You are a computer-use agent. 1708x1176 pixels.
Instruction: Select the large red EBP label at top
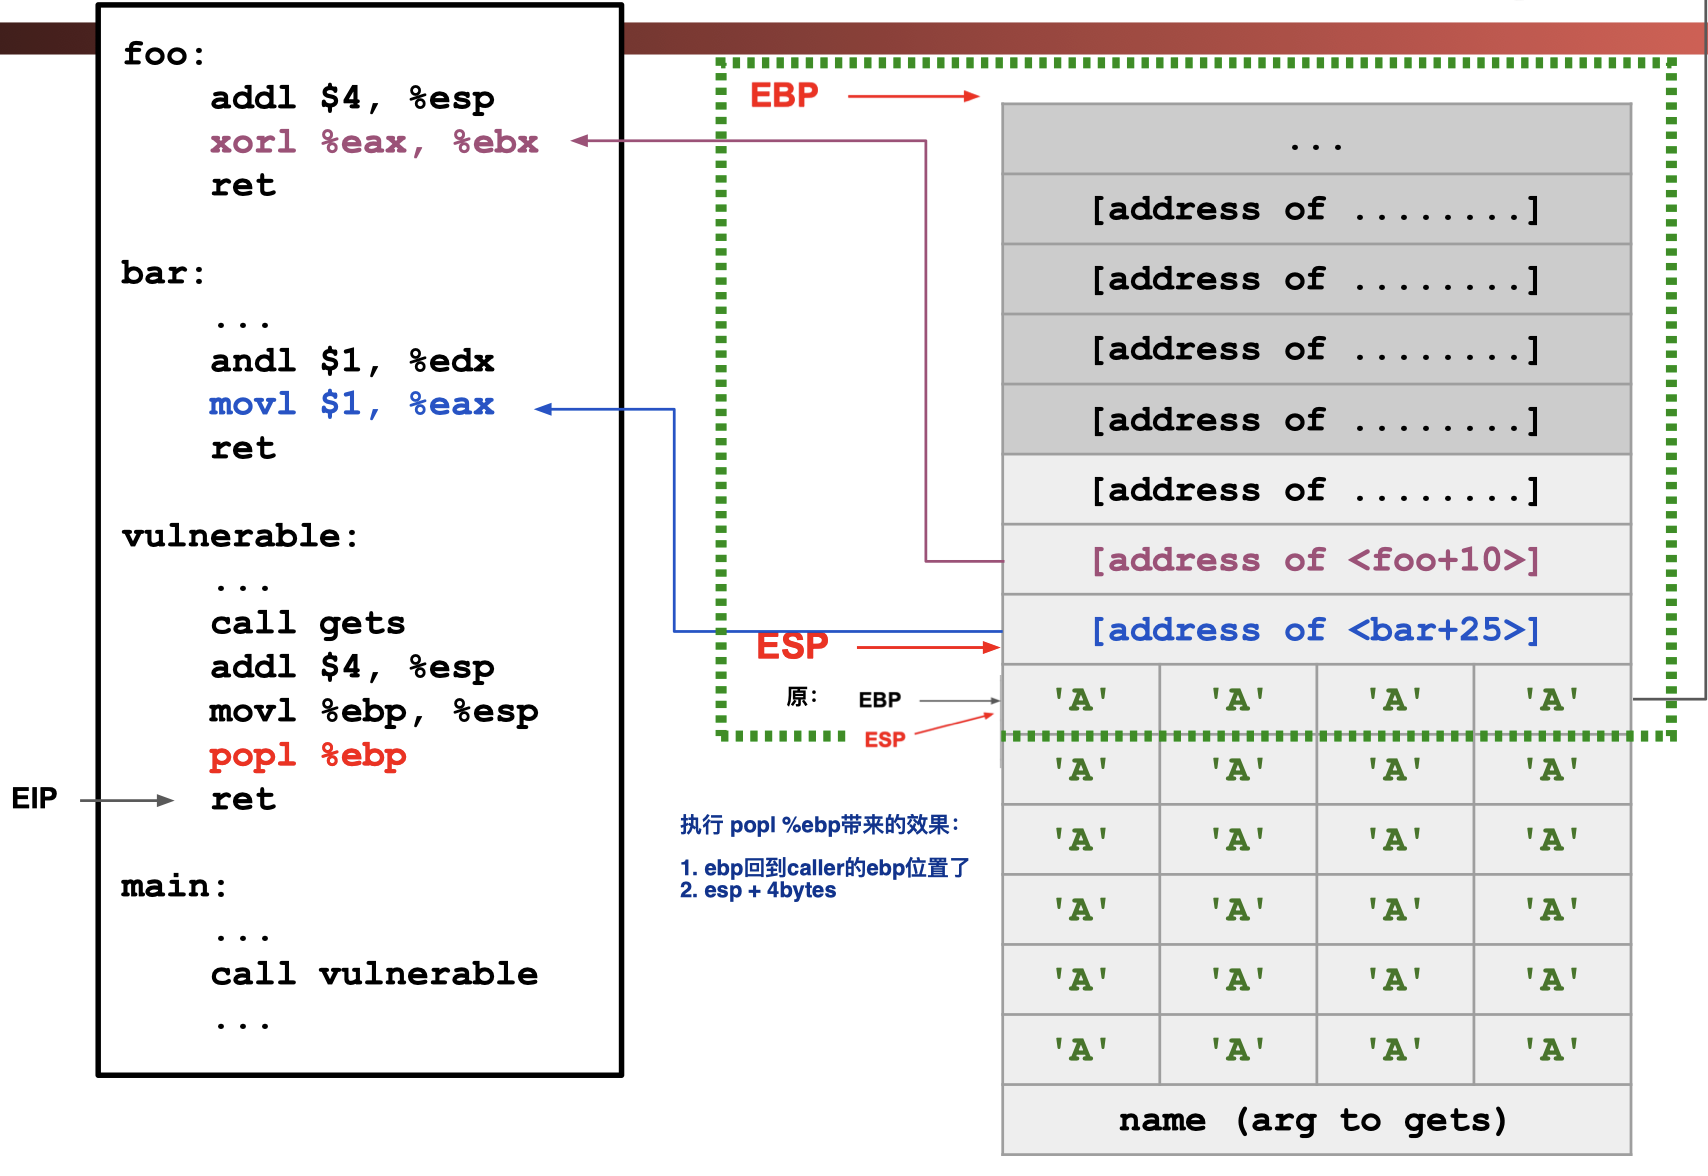click(784, 95)
